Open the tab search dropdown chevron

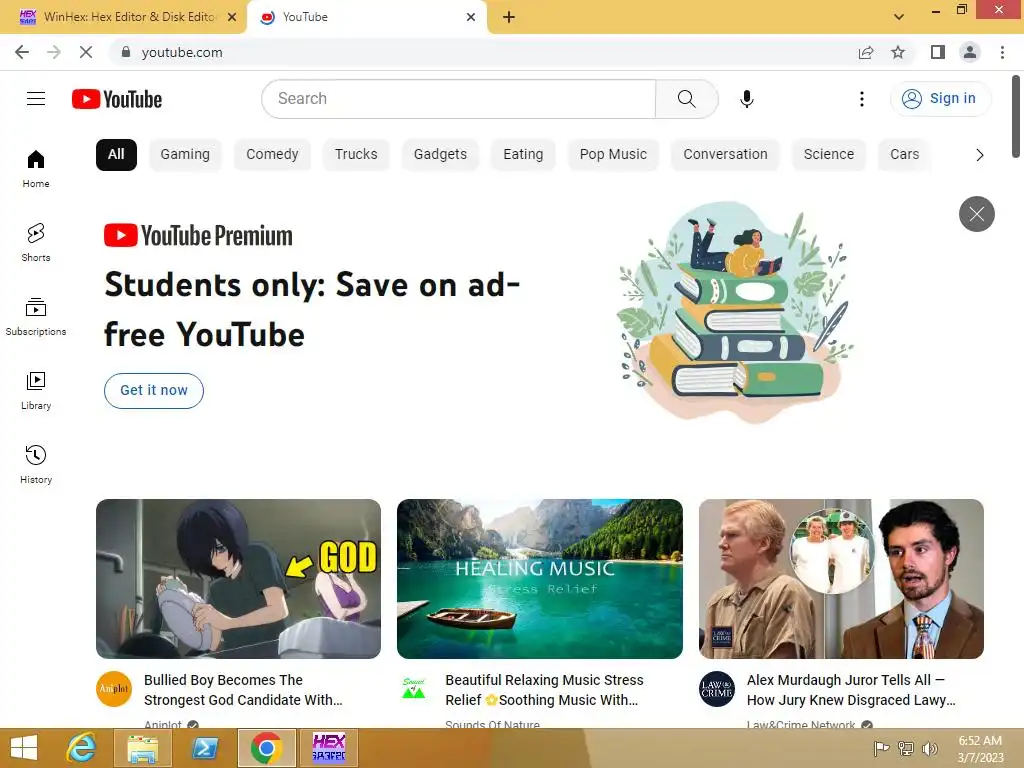click(x=899, y=17)
